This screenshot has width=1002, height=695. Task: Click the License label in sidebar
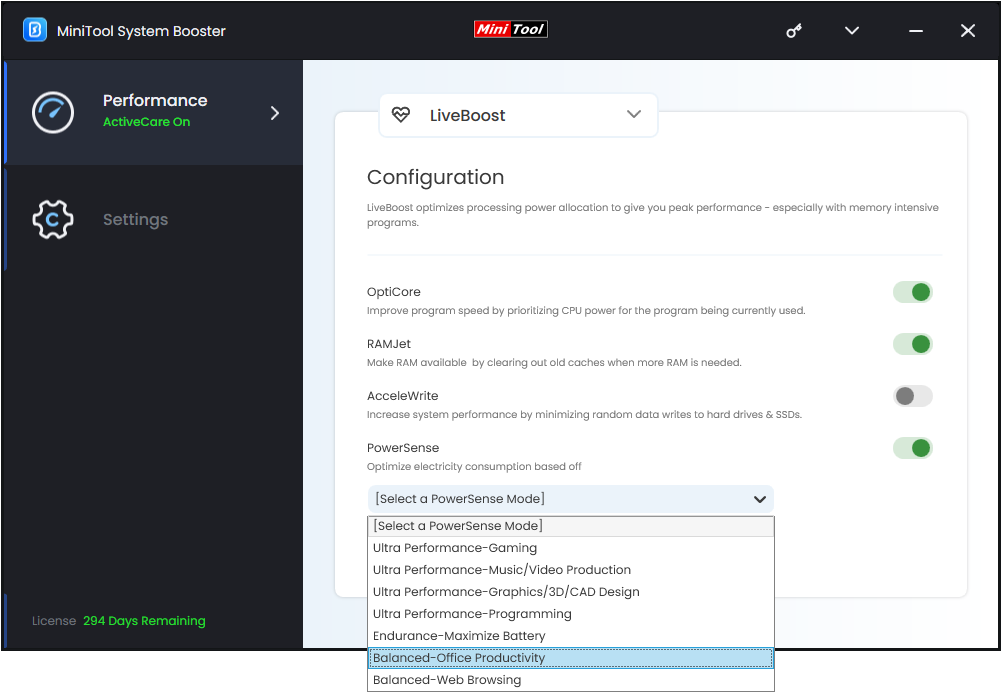point(54,621)
